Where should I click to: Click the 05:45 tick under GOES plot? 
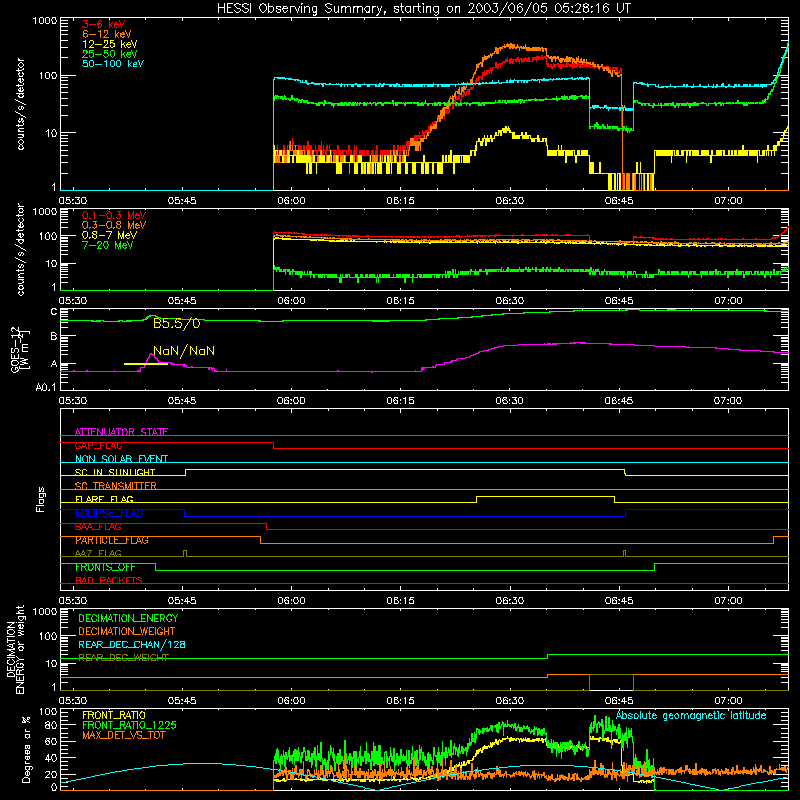182,401
